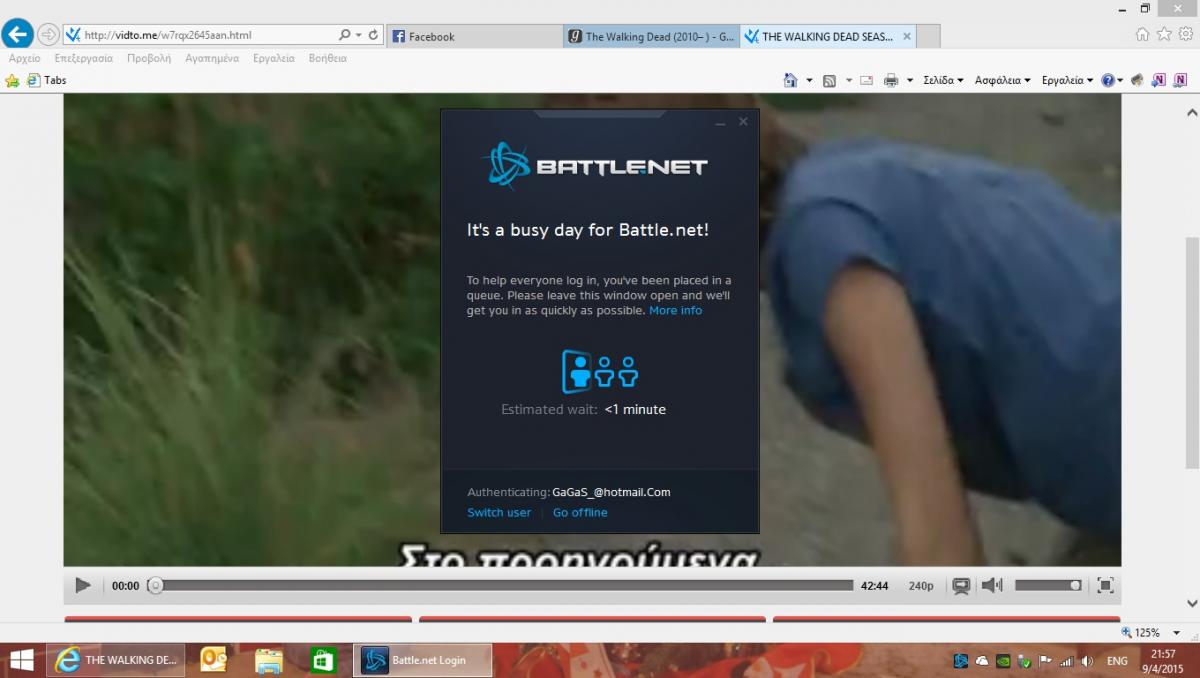The height and width of the screenshot is (678, 1200).
Task: Click the ENG language indicator
Action: pyautogui.click(x=1117, y=661)
